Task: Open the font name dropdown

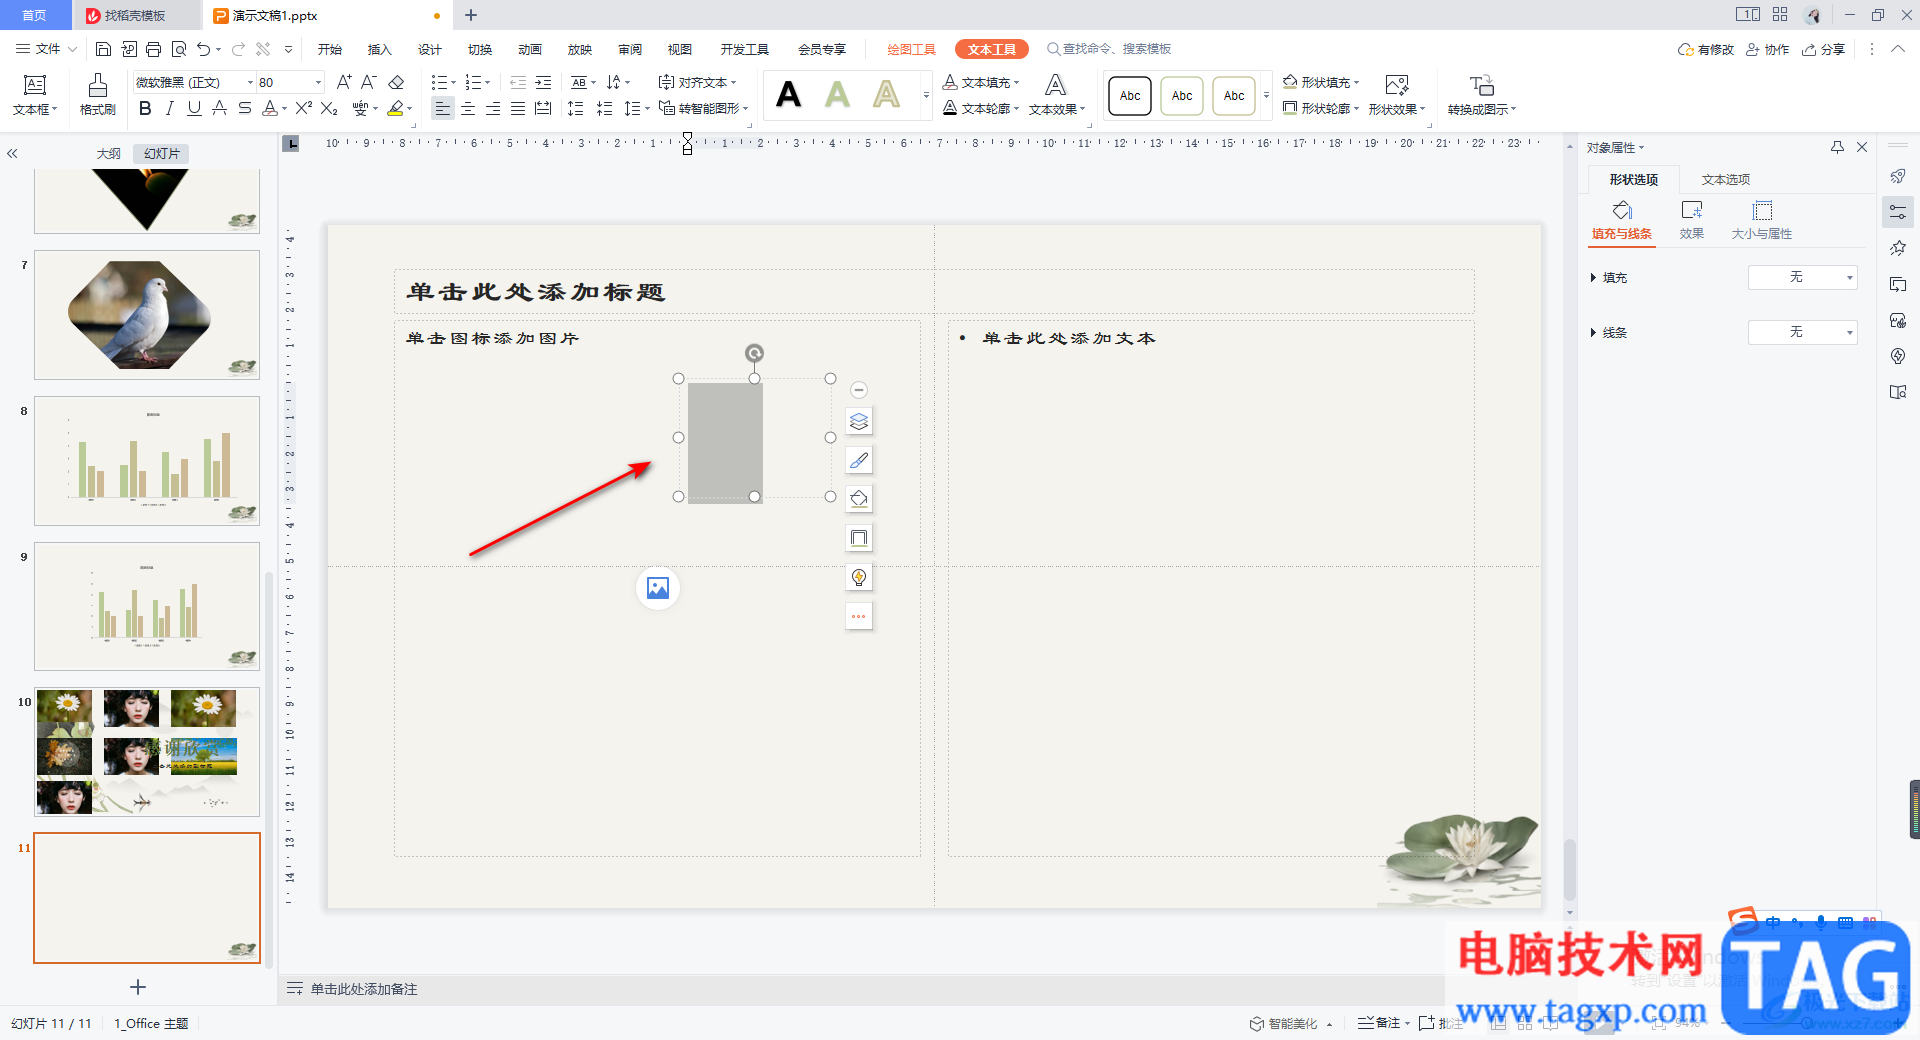Action: point(250,82)
